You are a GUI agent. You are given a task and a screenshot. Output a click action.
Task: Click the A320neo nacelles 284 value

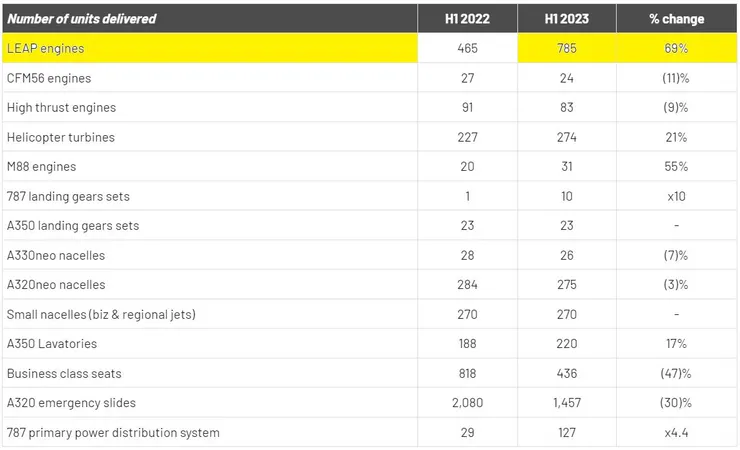(x=466, y=284)
